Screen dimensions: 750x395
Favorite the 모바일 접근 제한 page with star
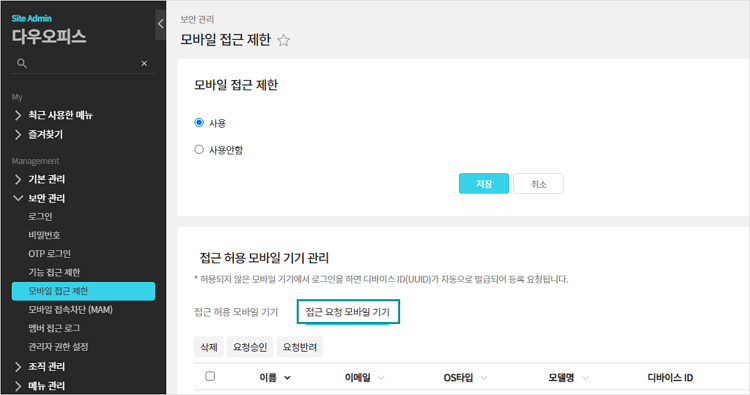tap(284, 41)
